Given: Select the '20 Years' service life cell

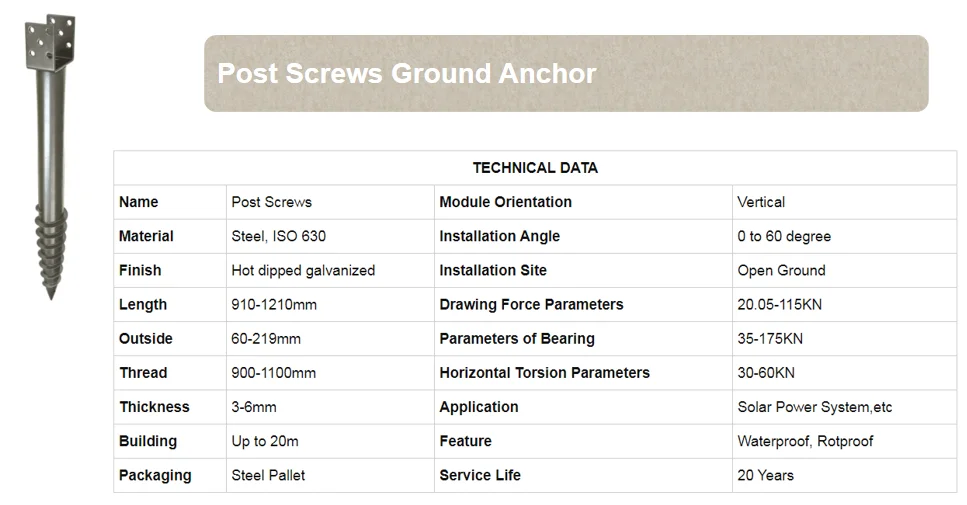Looking at the screenshot, I should tap(766, 475).
